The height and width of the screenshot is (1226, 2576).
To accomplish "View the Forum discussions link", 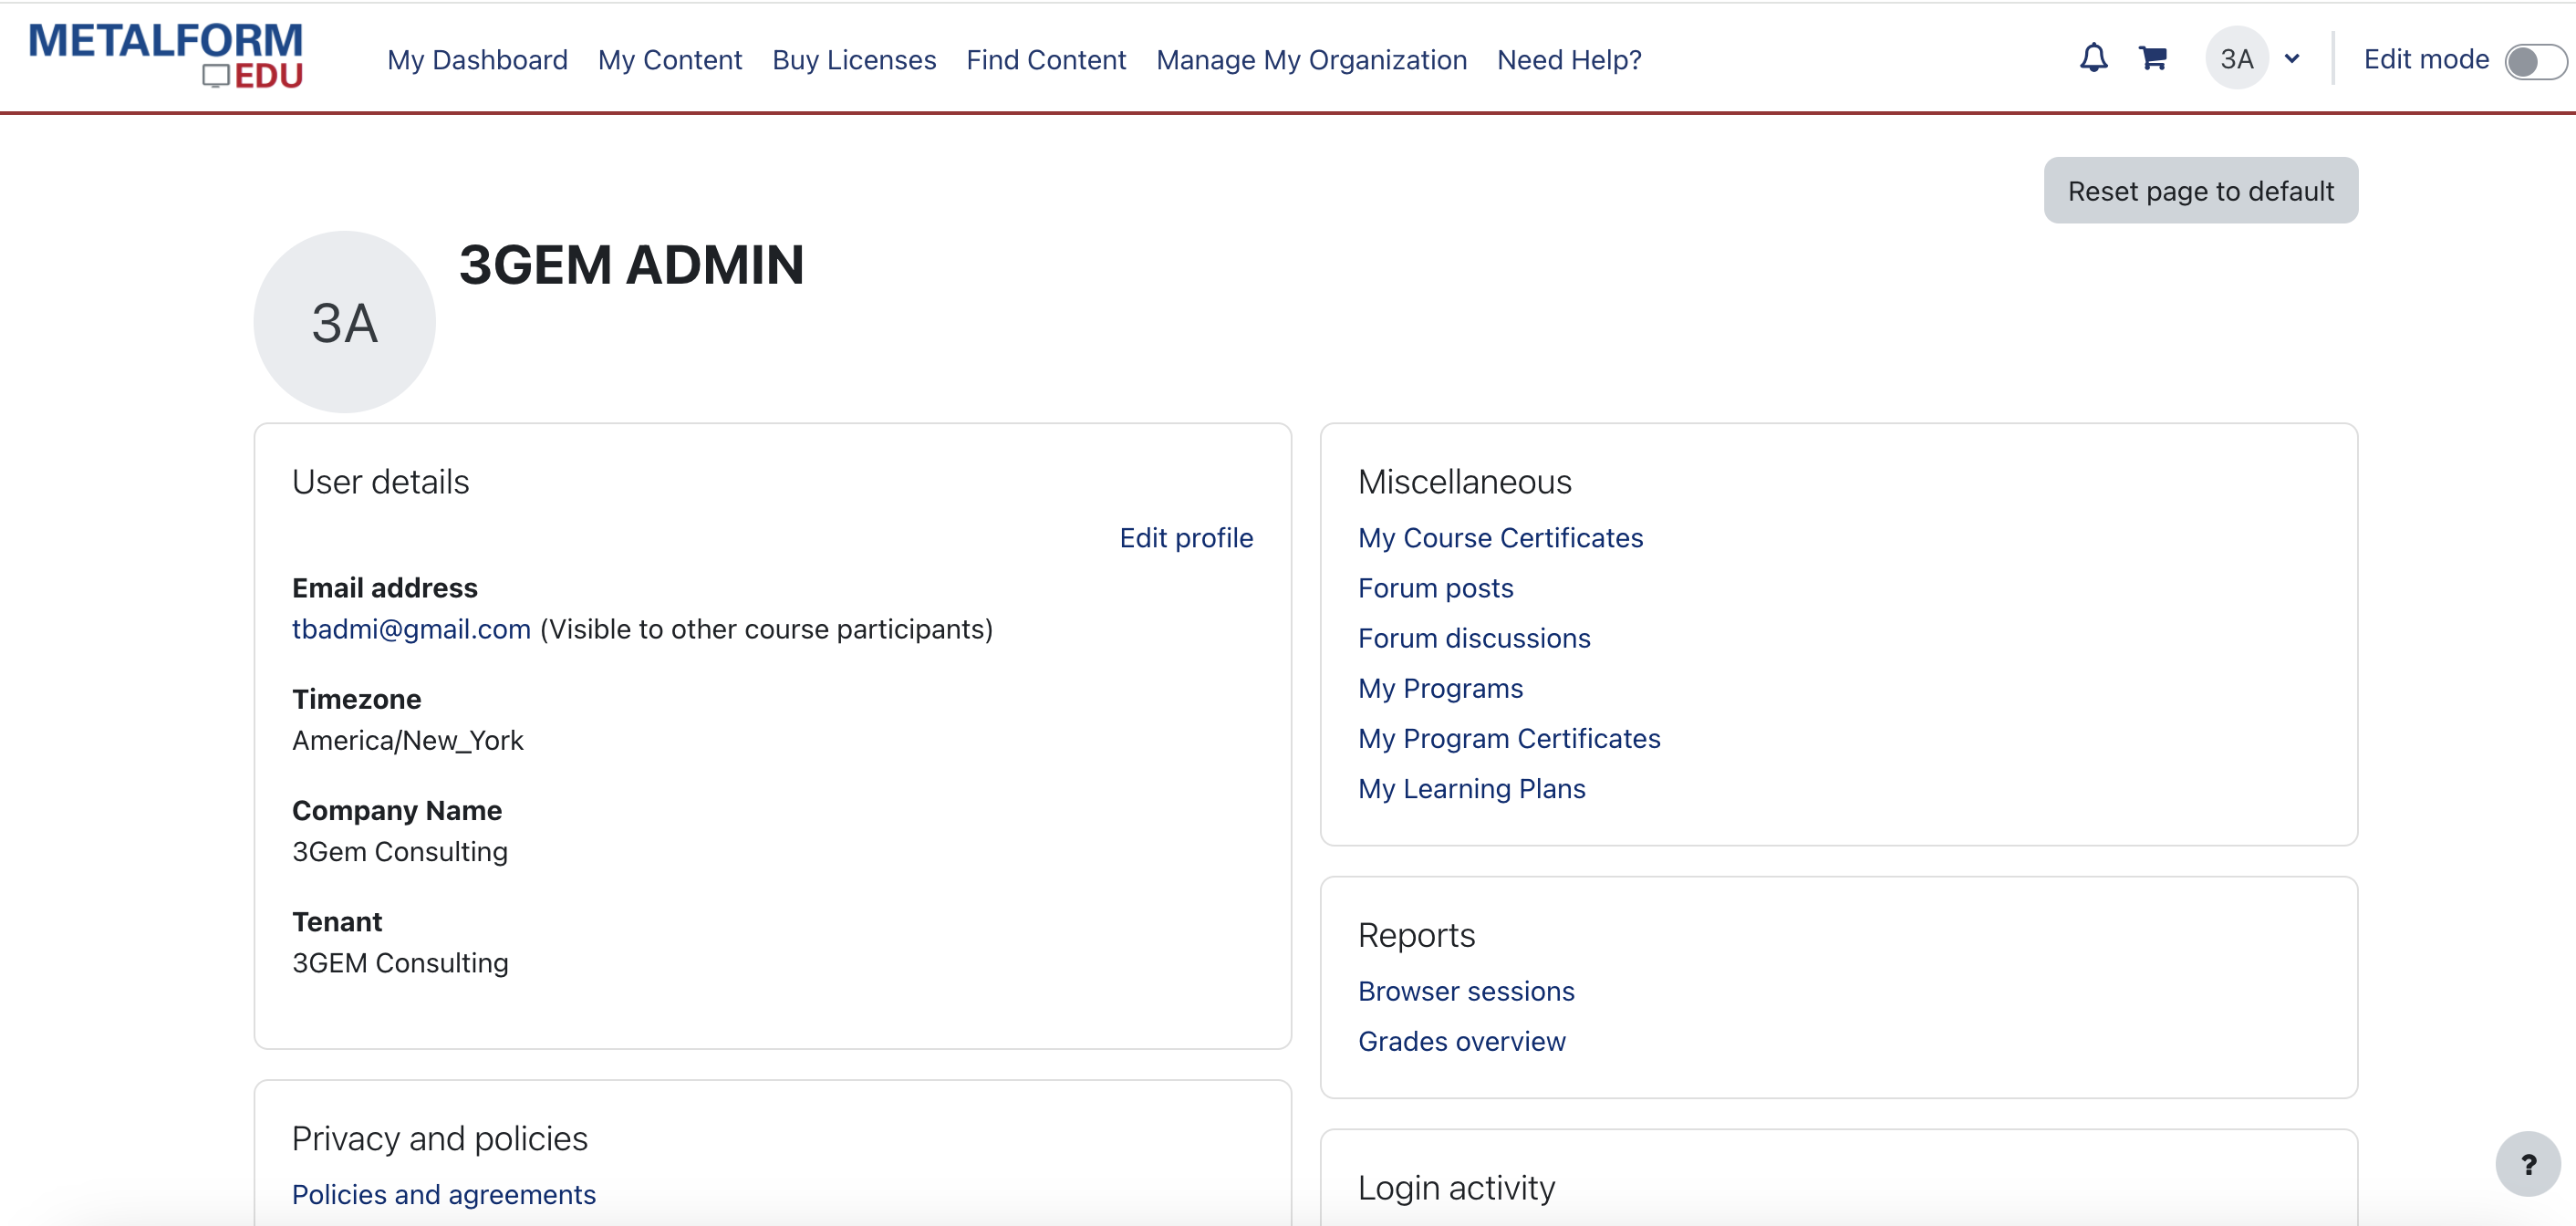I will pyautogui.click(x=1473, y=638).
